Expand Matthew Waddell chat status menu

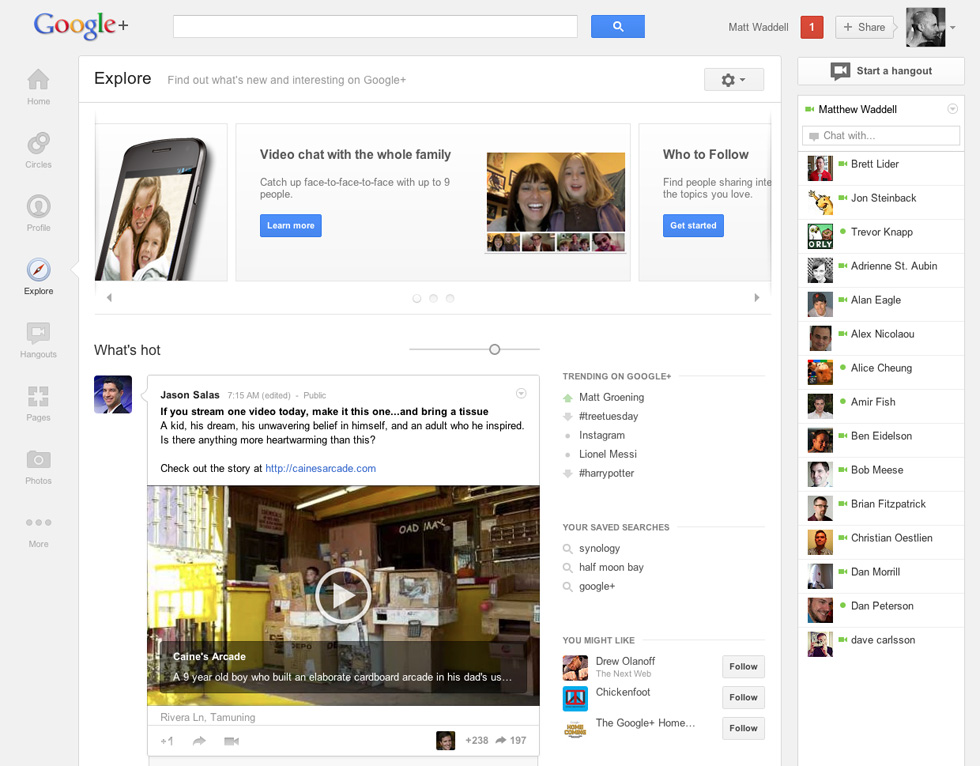point(952,109)
